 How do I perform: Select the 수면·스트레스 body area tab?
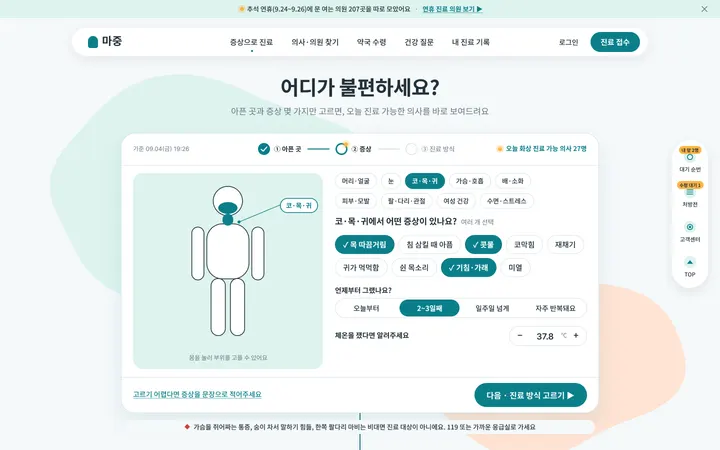506,201
